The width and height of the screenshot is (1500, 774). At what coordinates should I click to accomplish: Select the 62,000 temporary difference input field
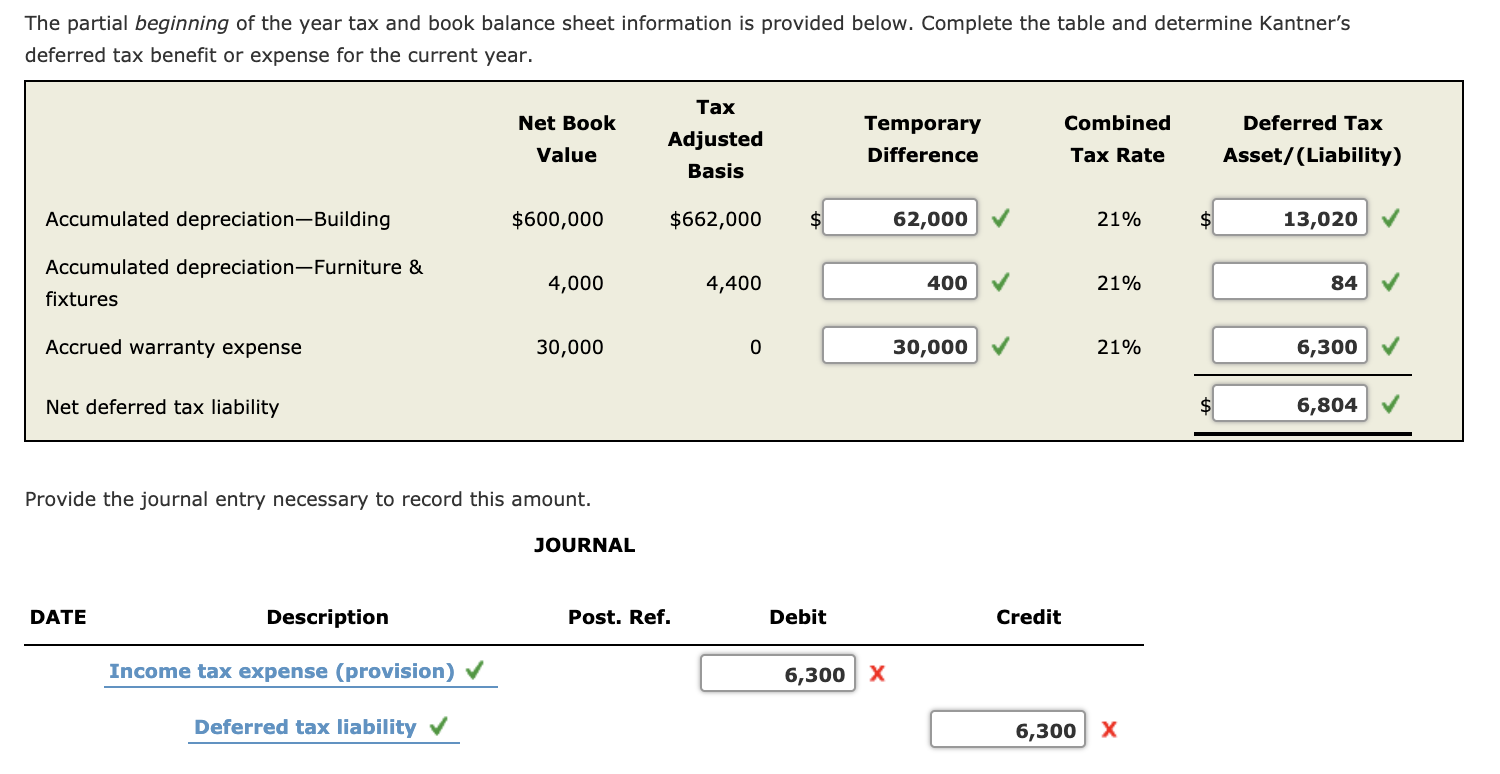tap(900, 218)
